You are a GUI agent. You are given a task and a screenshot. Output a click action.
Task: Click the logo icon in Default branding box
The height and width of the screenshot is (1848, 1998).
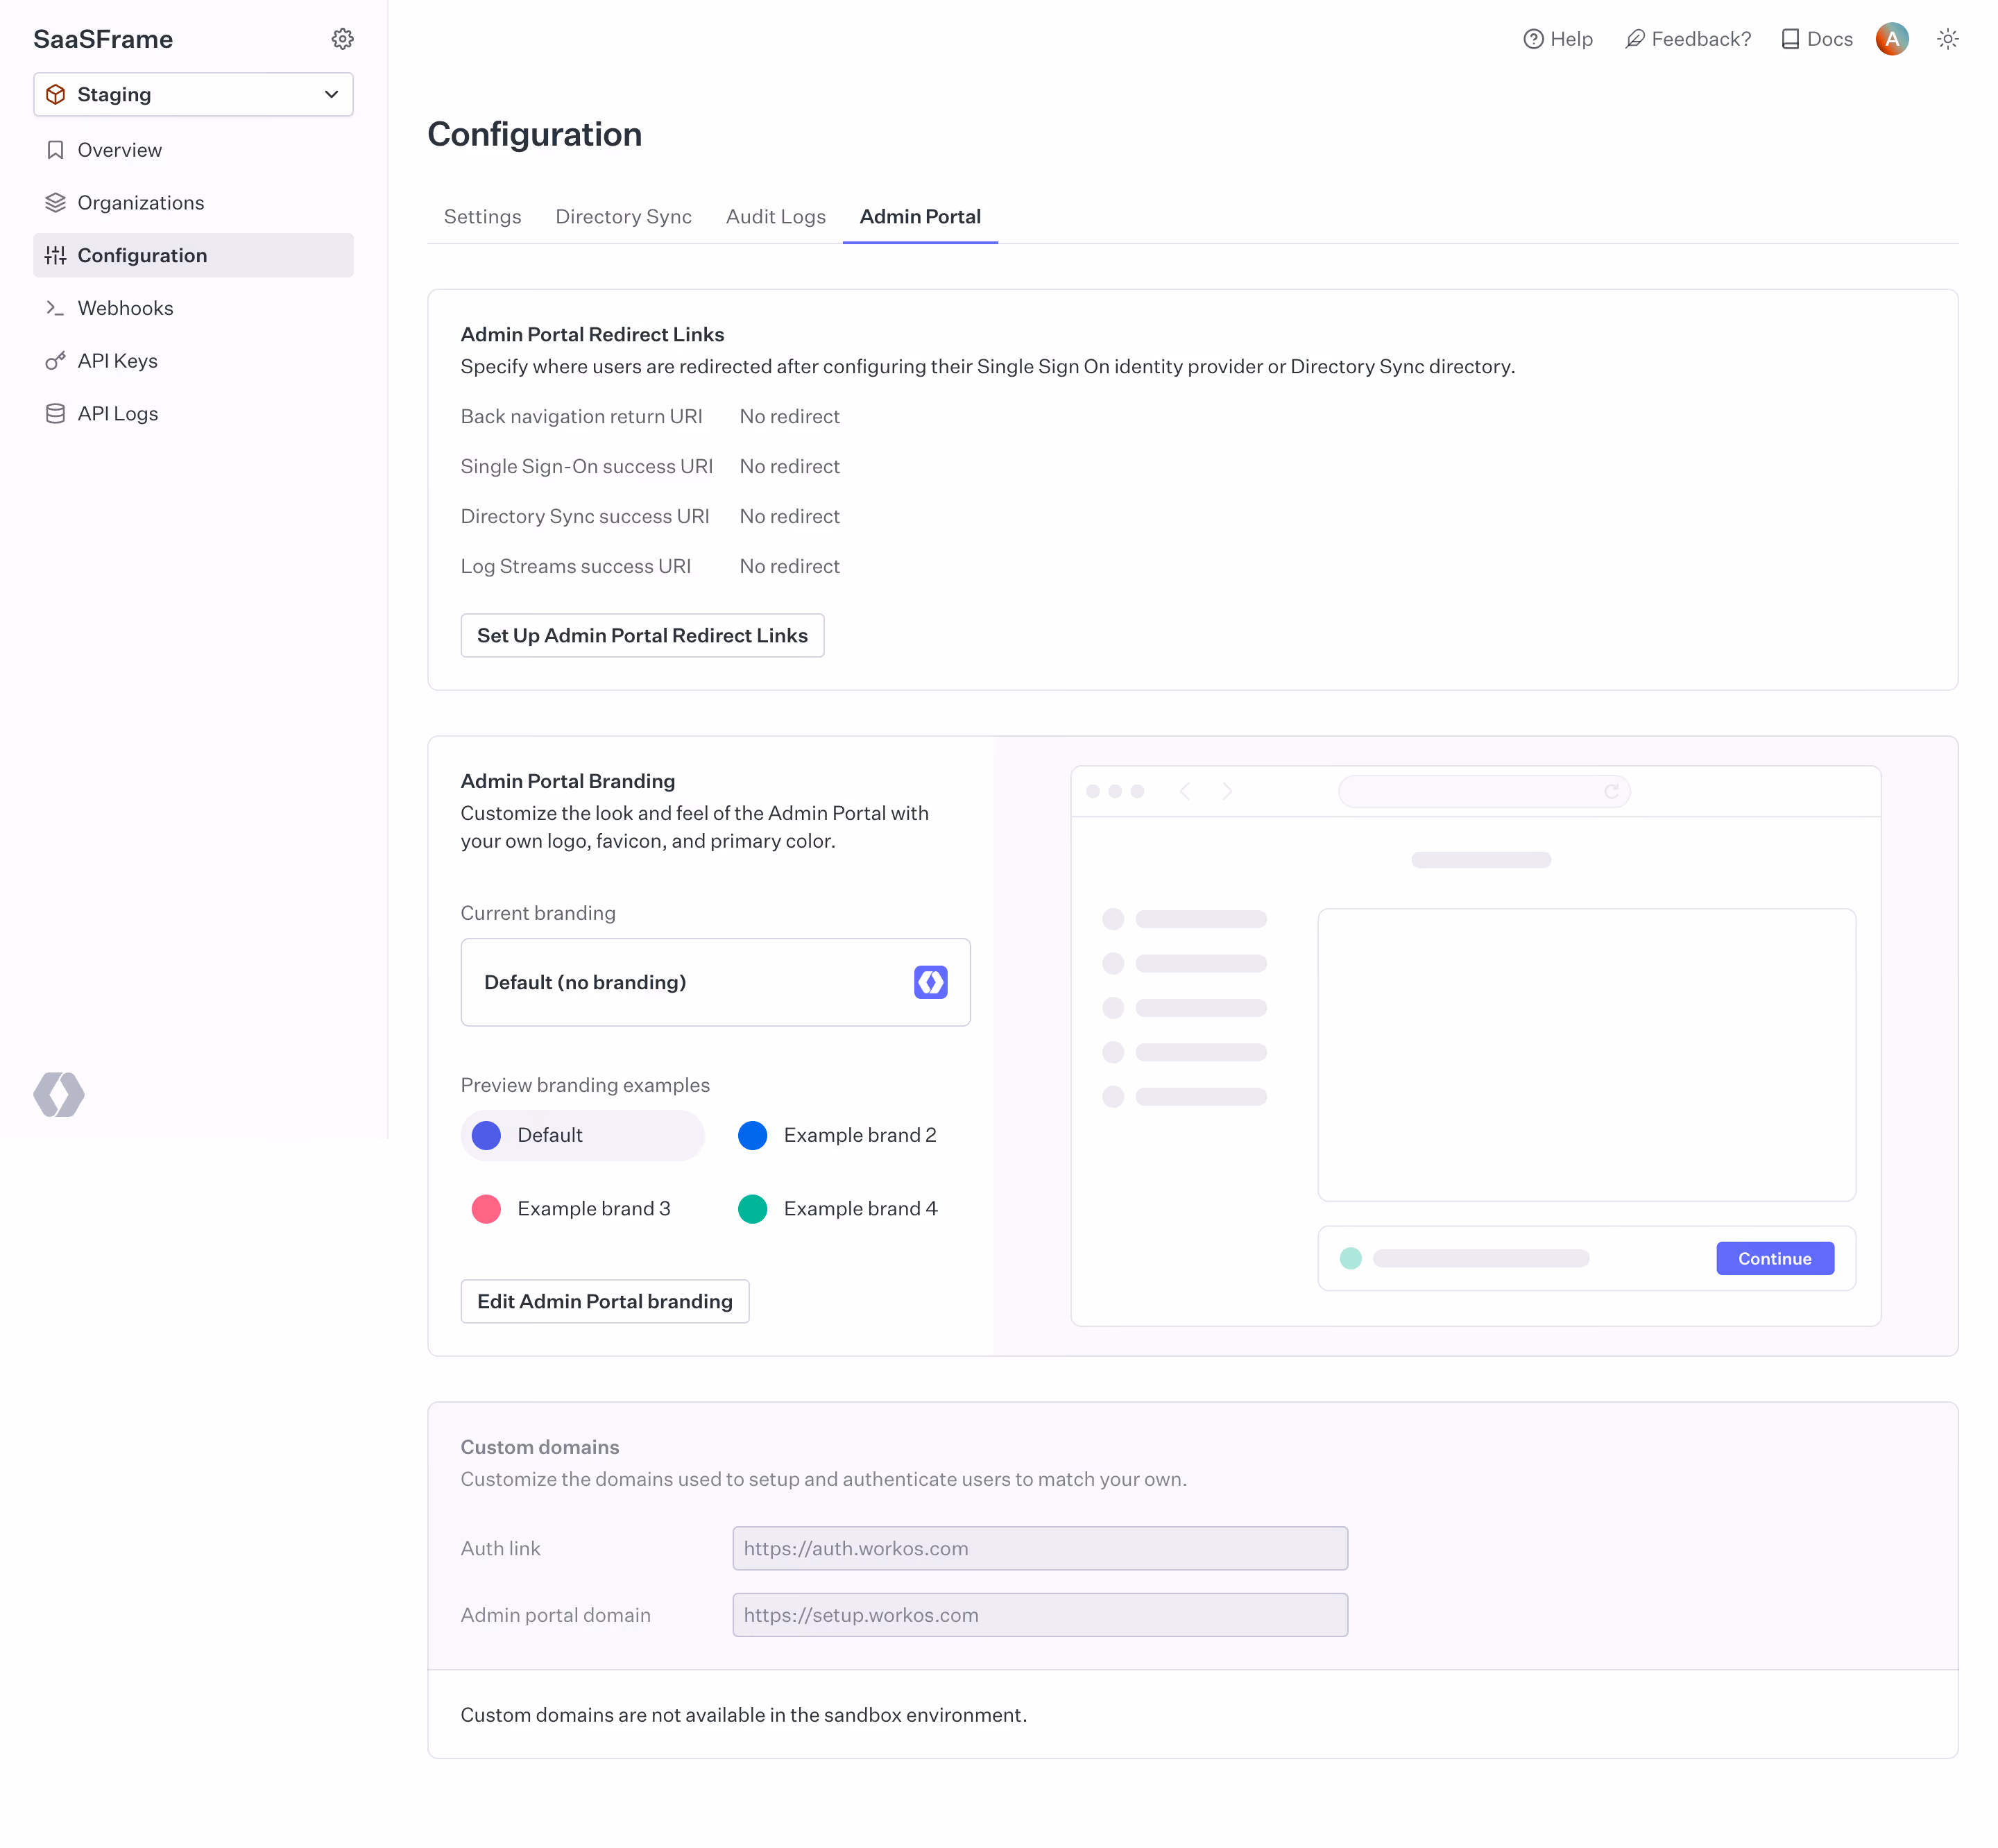930,982
